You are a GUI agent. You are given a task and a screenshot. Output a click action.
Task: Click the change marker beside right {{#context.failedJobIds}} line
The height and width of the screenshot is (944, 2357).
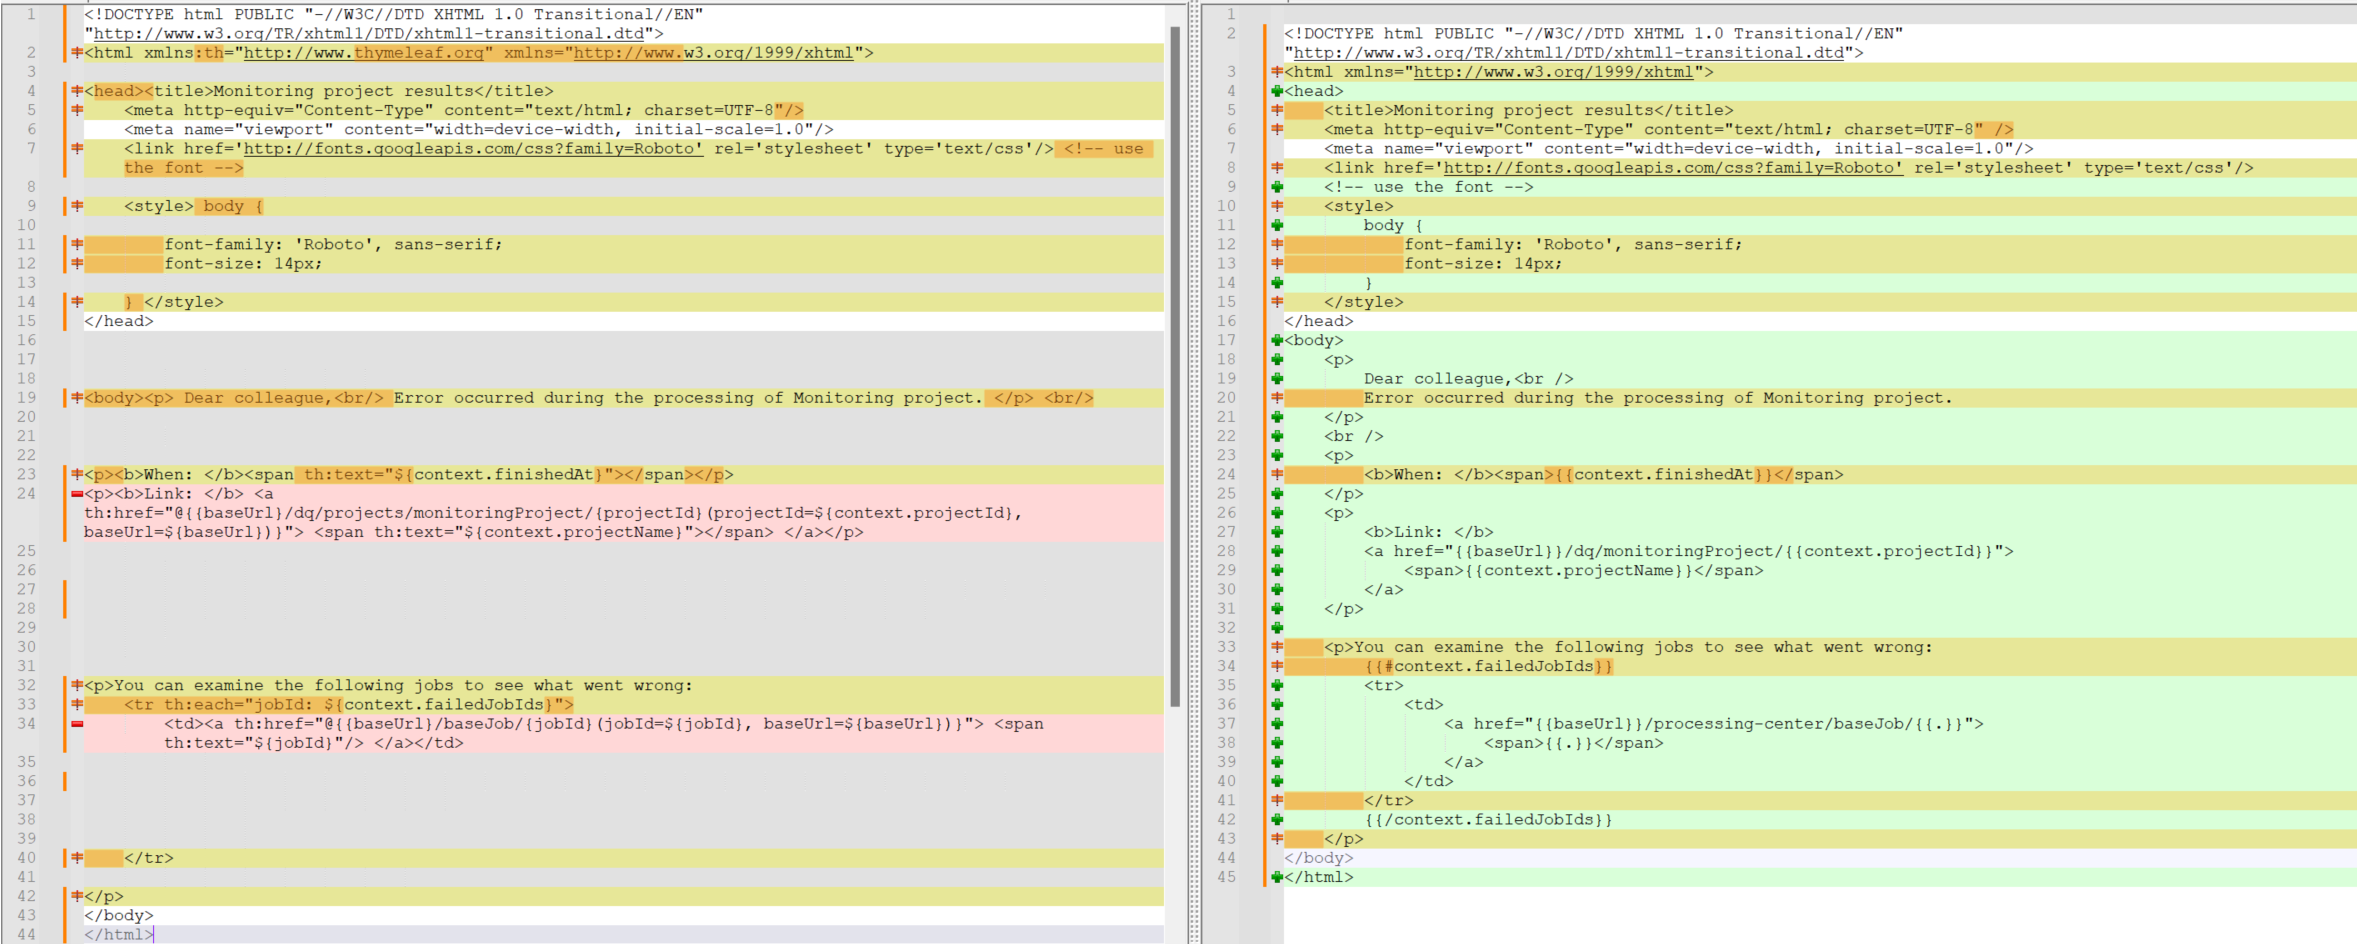tap(1277, 666)
